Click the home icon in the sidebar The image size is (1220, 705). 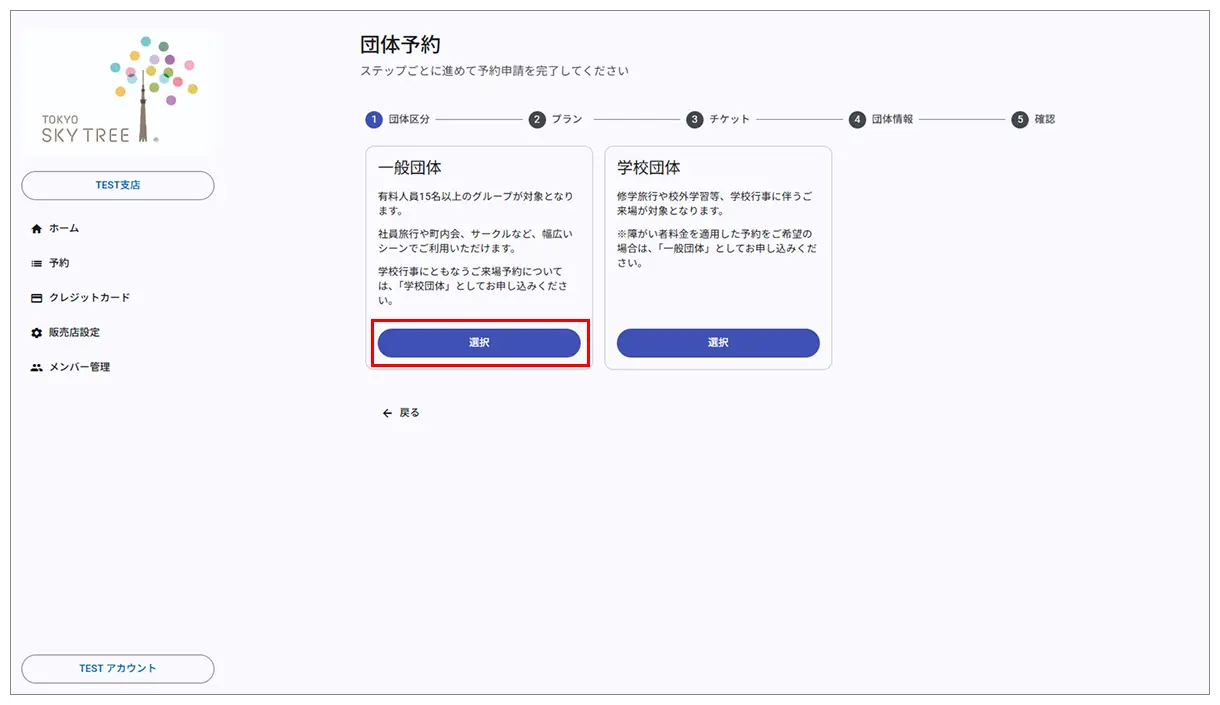[37, 227]
